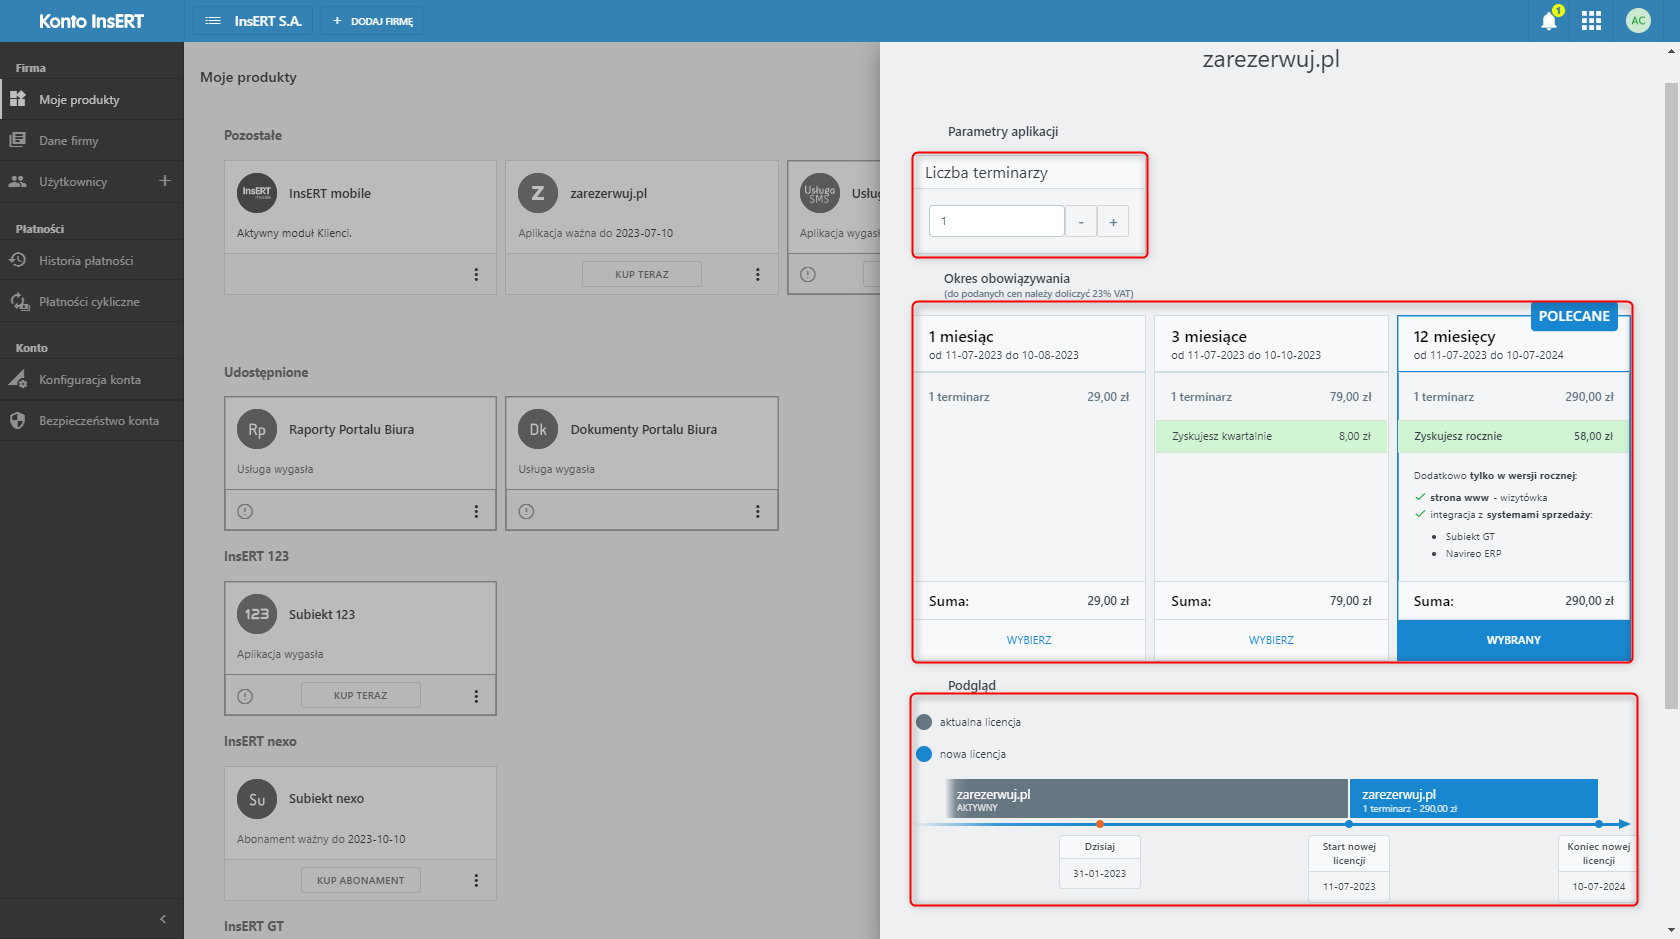Choose the 1 miesiąc plan with WYBIERZ
1680x939 pixels.
point(1029,640)
